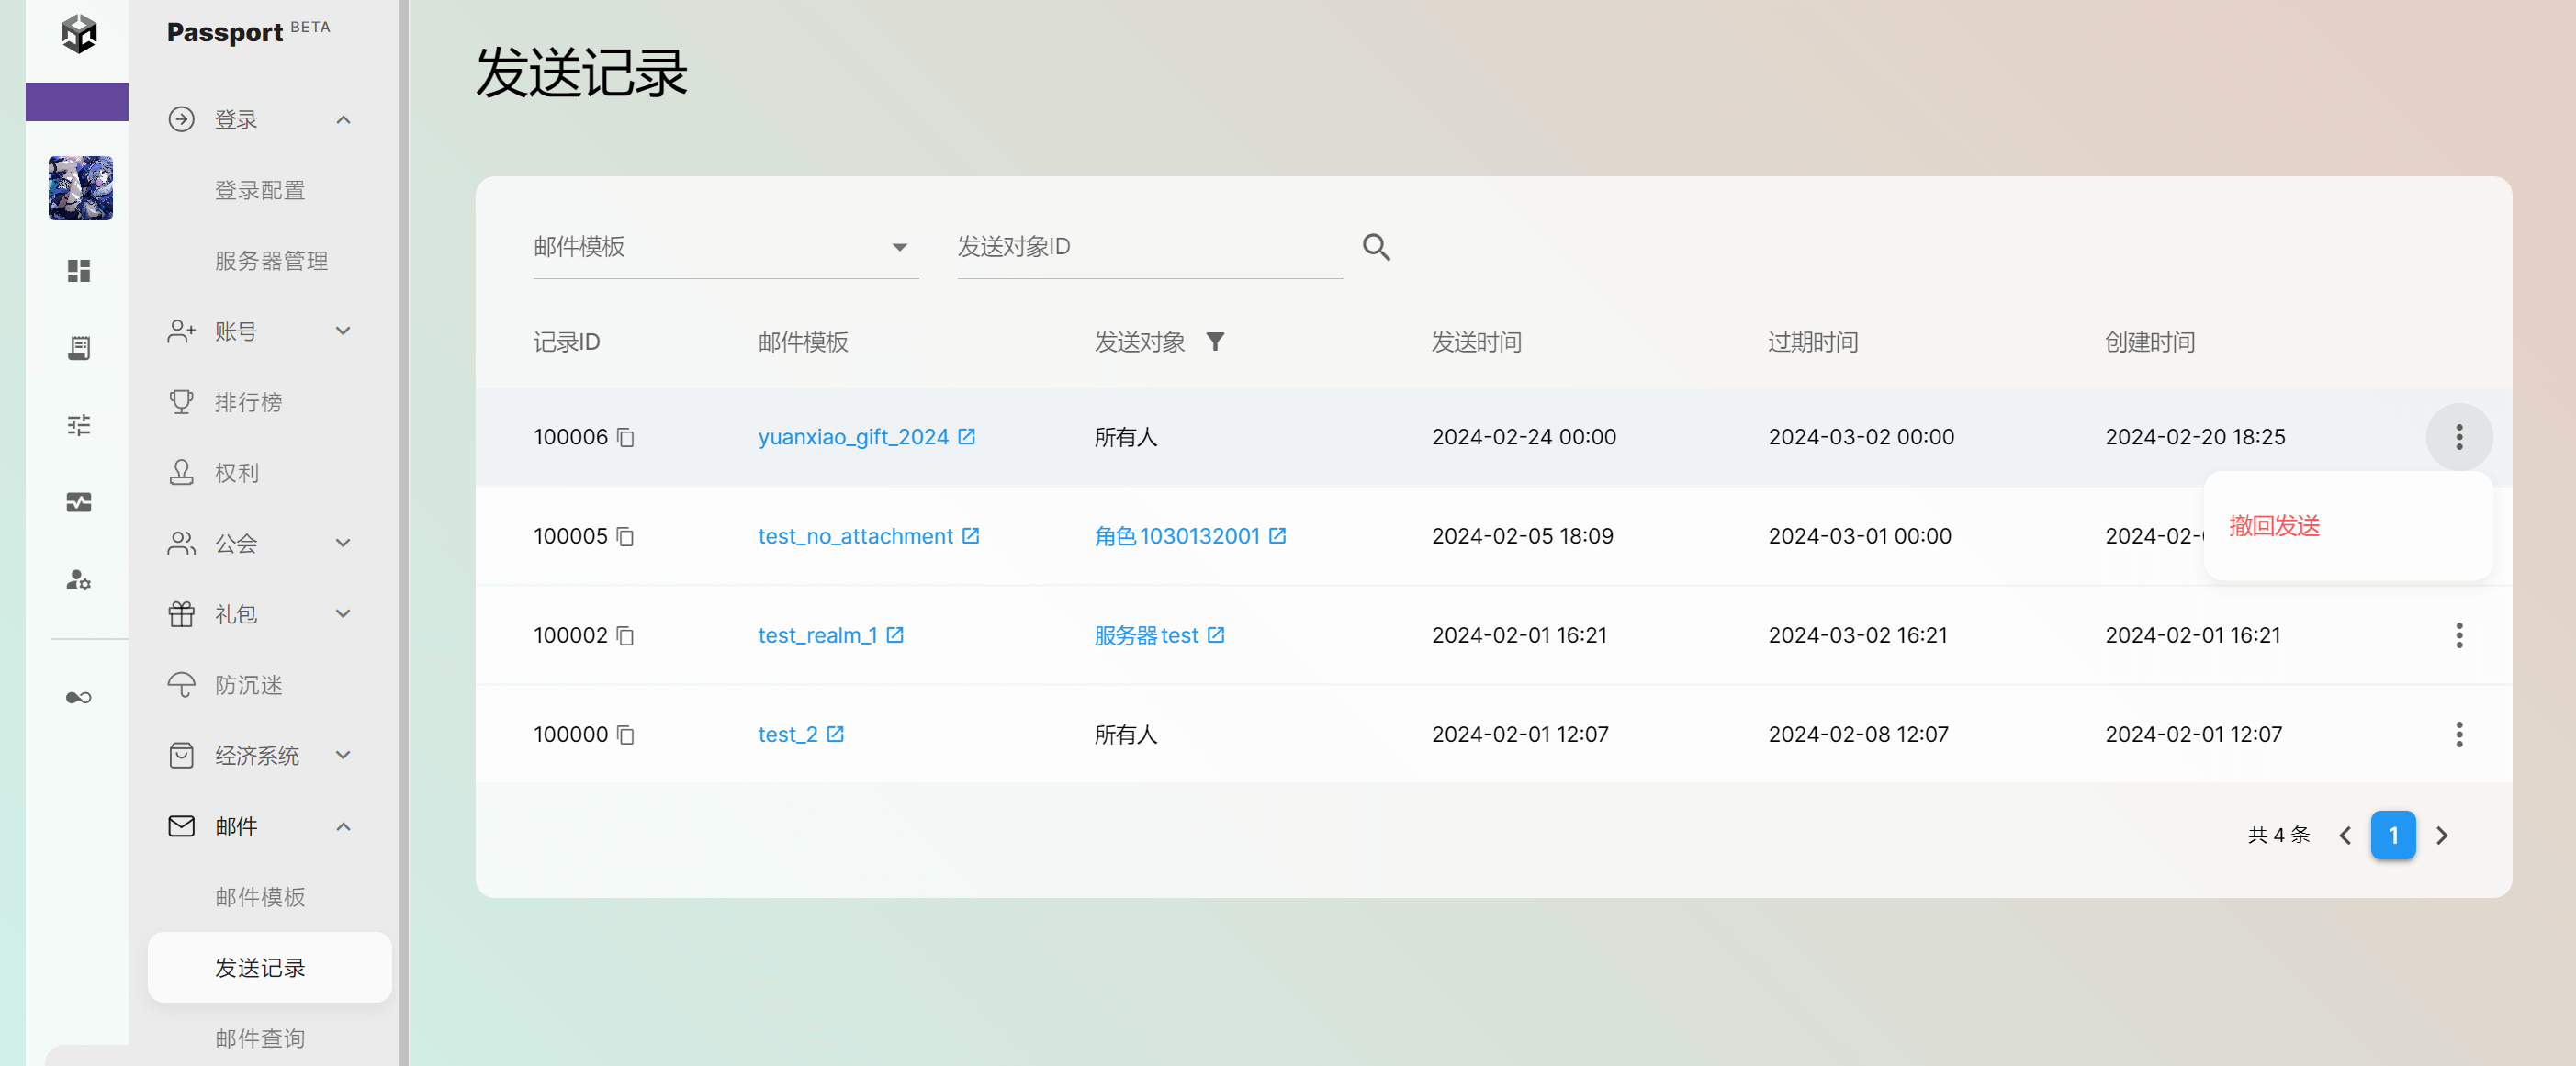Copy record ID 100000

(x=625, y=735)
